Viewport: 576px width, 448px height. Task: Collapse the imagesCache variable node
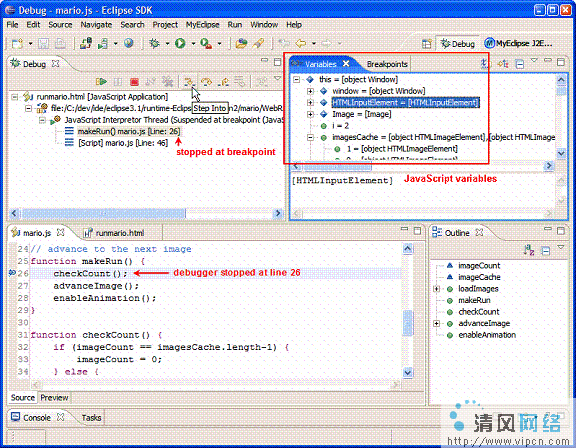[x=310, y=137]
